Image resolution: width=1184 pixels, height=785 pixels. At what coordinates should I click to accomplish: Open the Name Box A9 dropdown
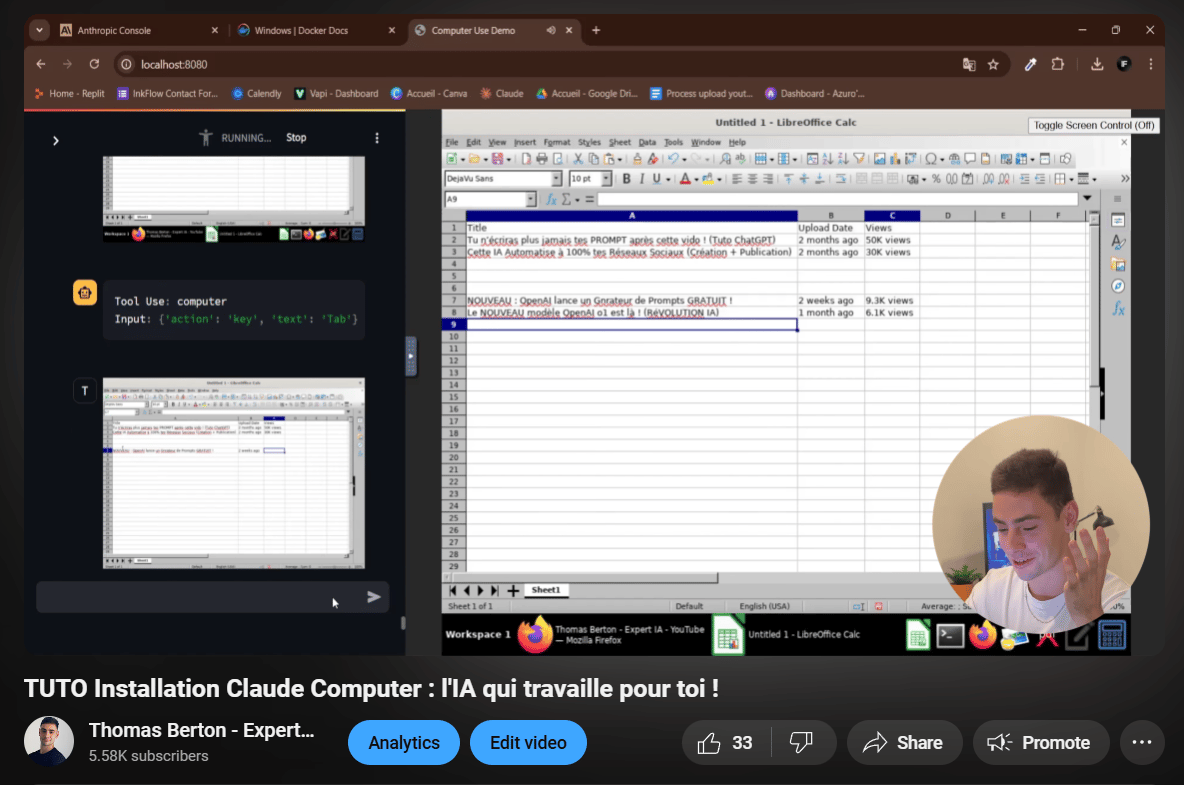pyautogui.click(x=530, y=199)
